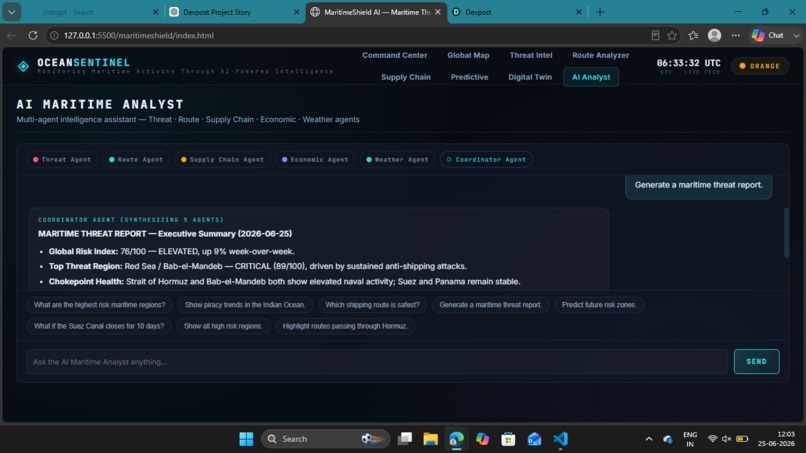Screen dimensions: 806x453
Task: Open Microsoft Edge from the taskbar
Action: 456,439
